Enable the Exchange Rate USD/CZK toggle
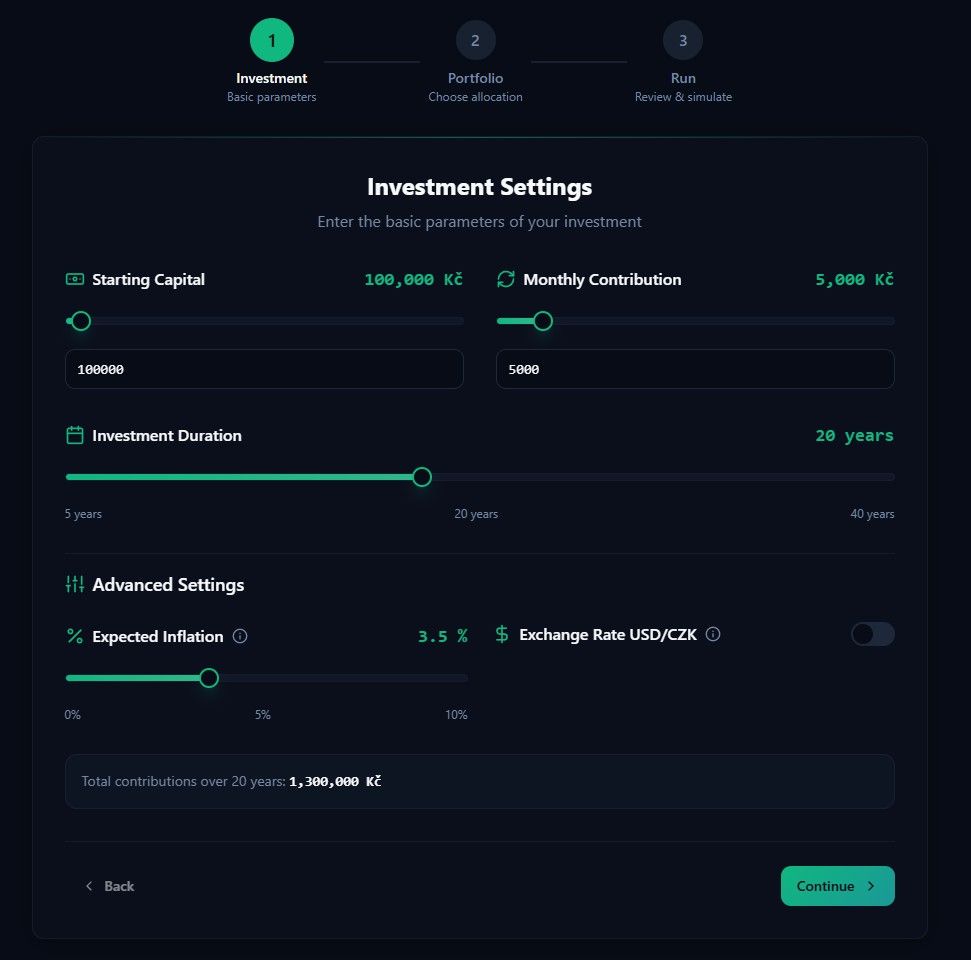Image resolution: width=971 pixels, height=960 pixels. click(x=872, y=634)
